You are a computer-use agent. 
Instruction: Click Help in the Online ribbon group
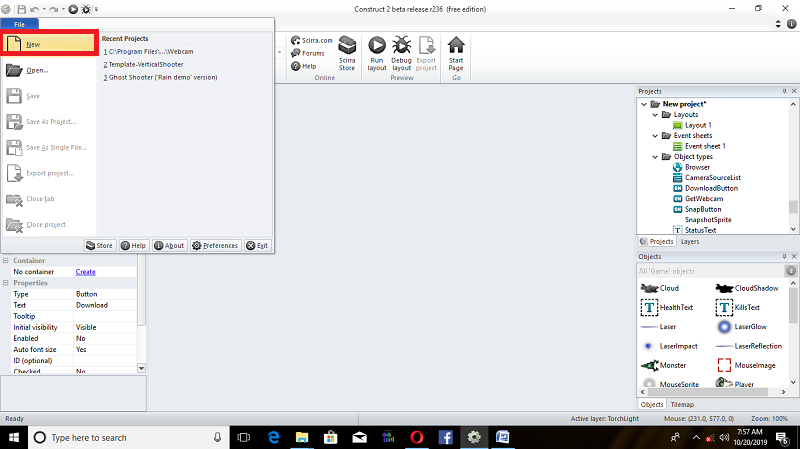(x=304, y=66)
